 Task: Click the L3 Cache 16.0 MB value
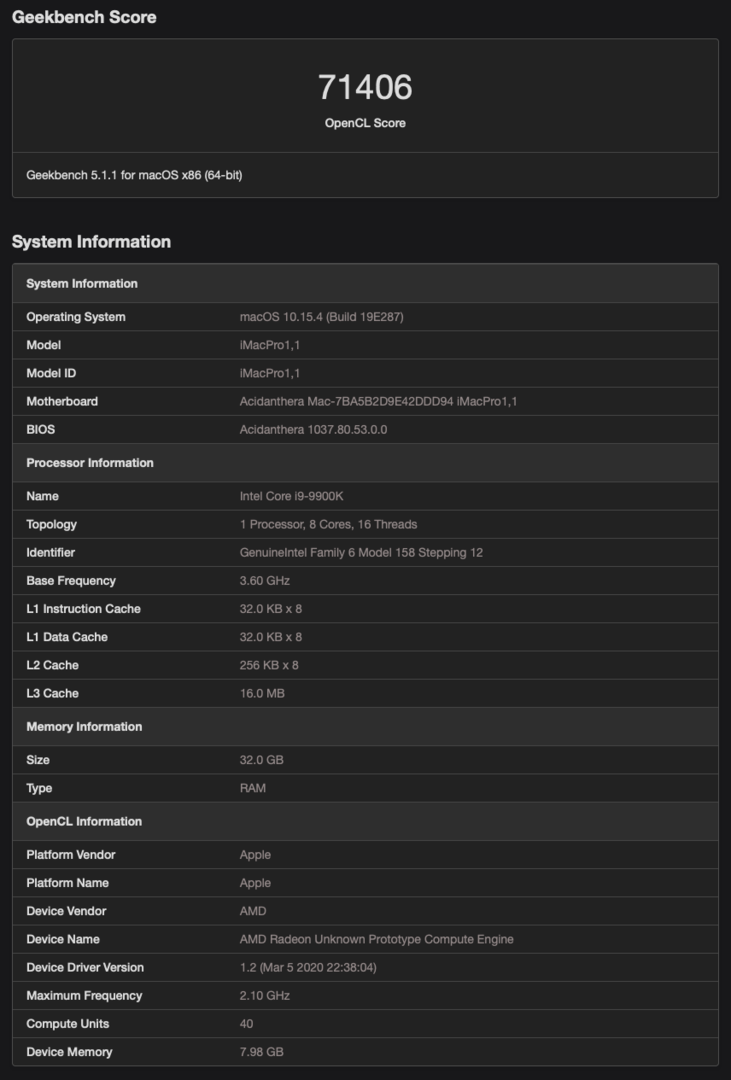261,693
